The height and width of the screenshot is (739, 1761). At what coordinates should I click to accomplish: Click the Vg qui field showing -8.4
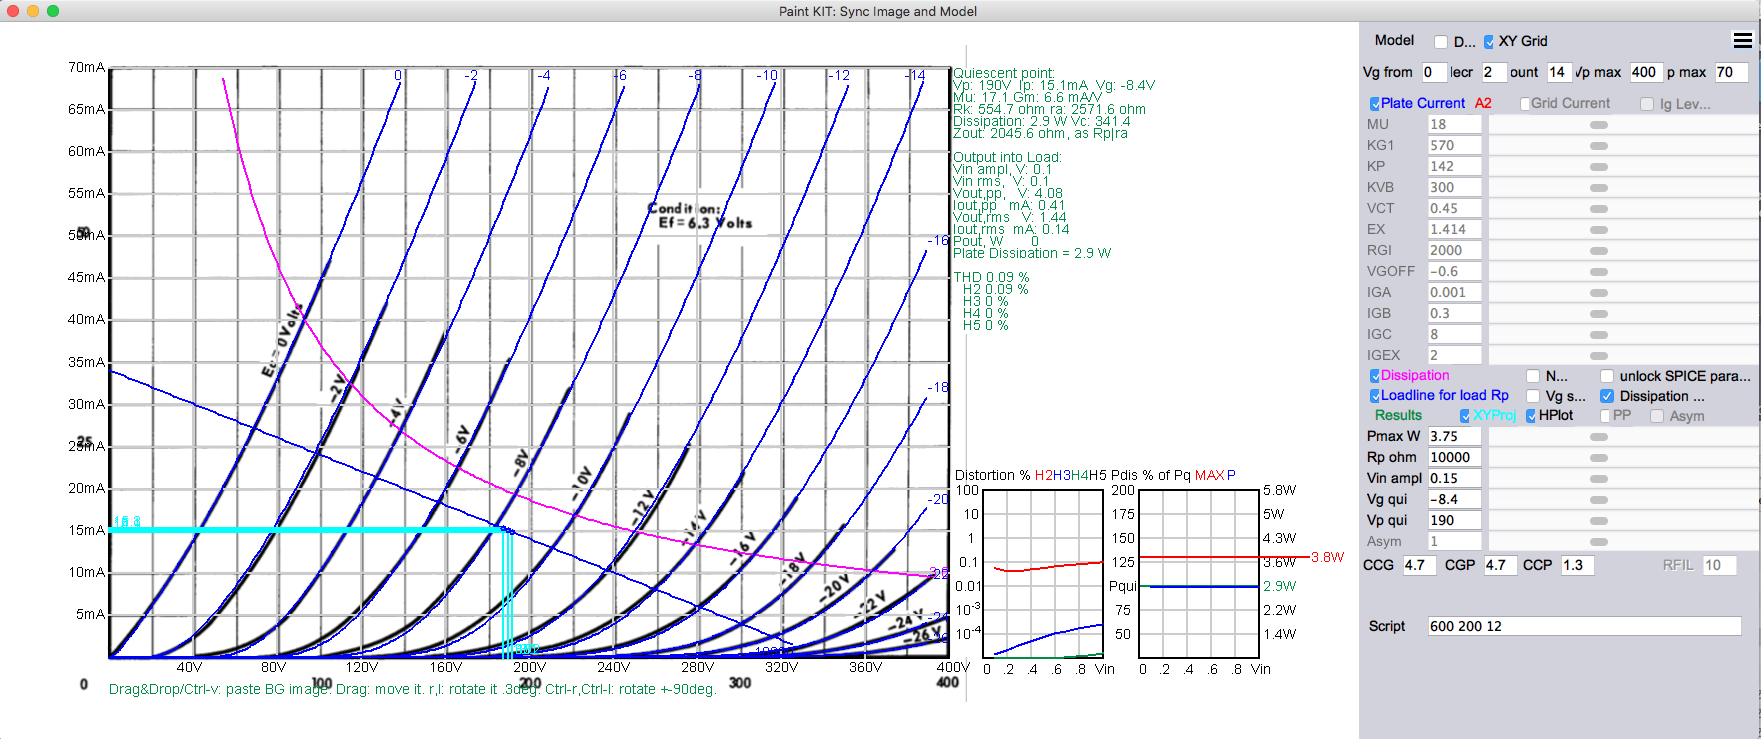tap(1454, 500)
